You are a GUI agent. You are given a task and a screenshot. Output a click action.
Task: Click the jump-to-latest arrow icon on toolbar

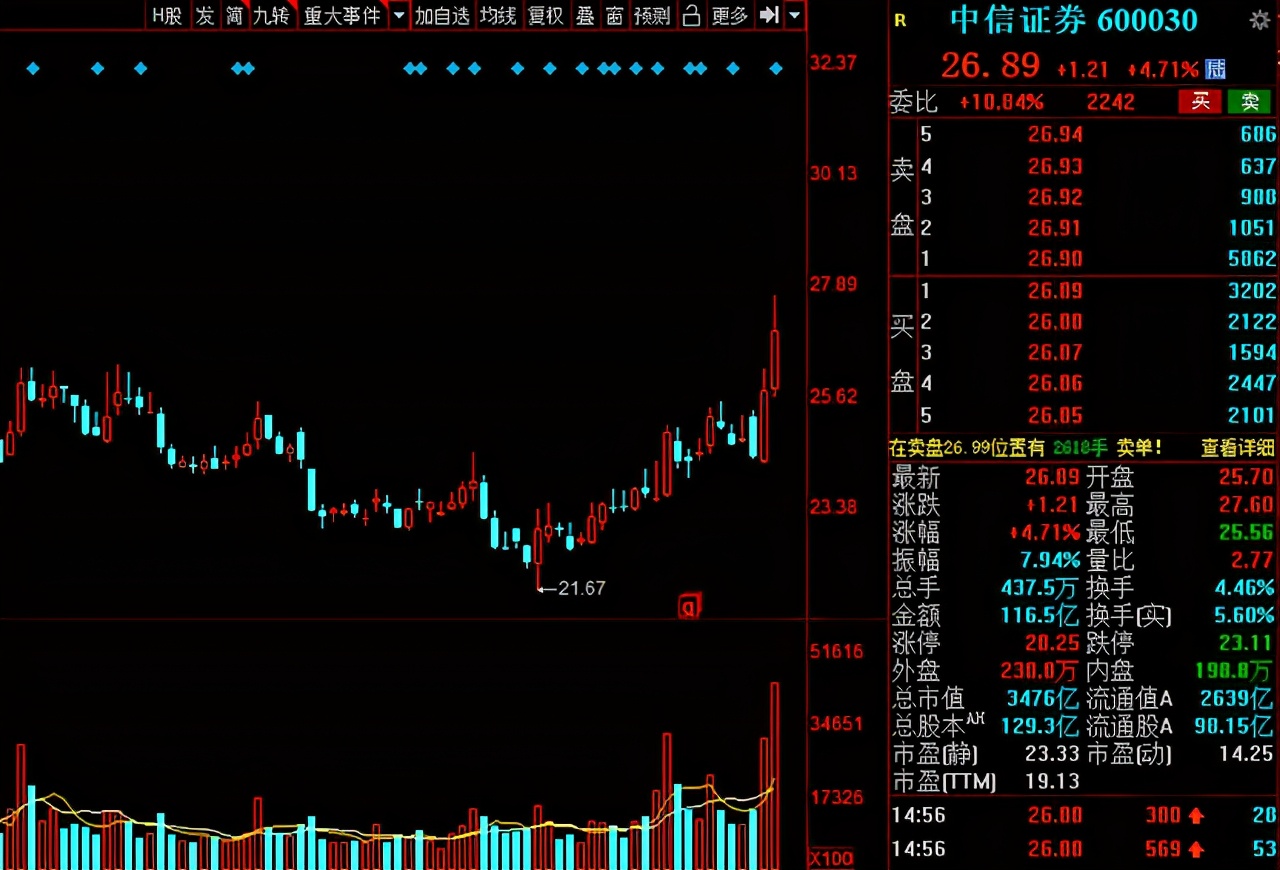coord(768,17)
